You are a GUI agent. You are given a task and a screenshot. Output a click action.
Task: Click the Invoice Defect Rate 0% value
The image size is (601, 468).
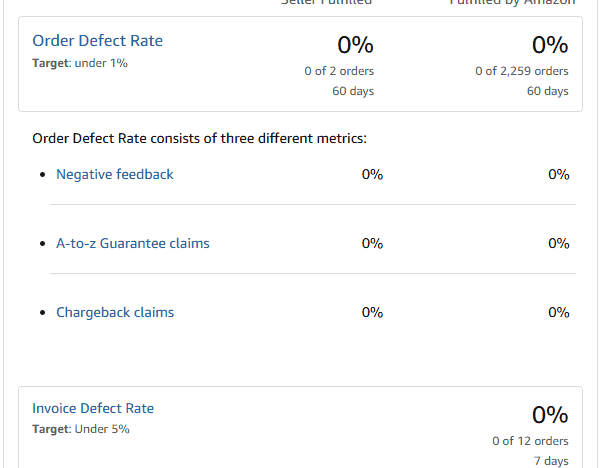click(x=549, y=415)
